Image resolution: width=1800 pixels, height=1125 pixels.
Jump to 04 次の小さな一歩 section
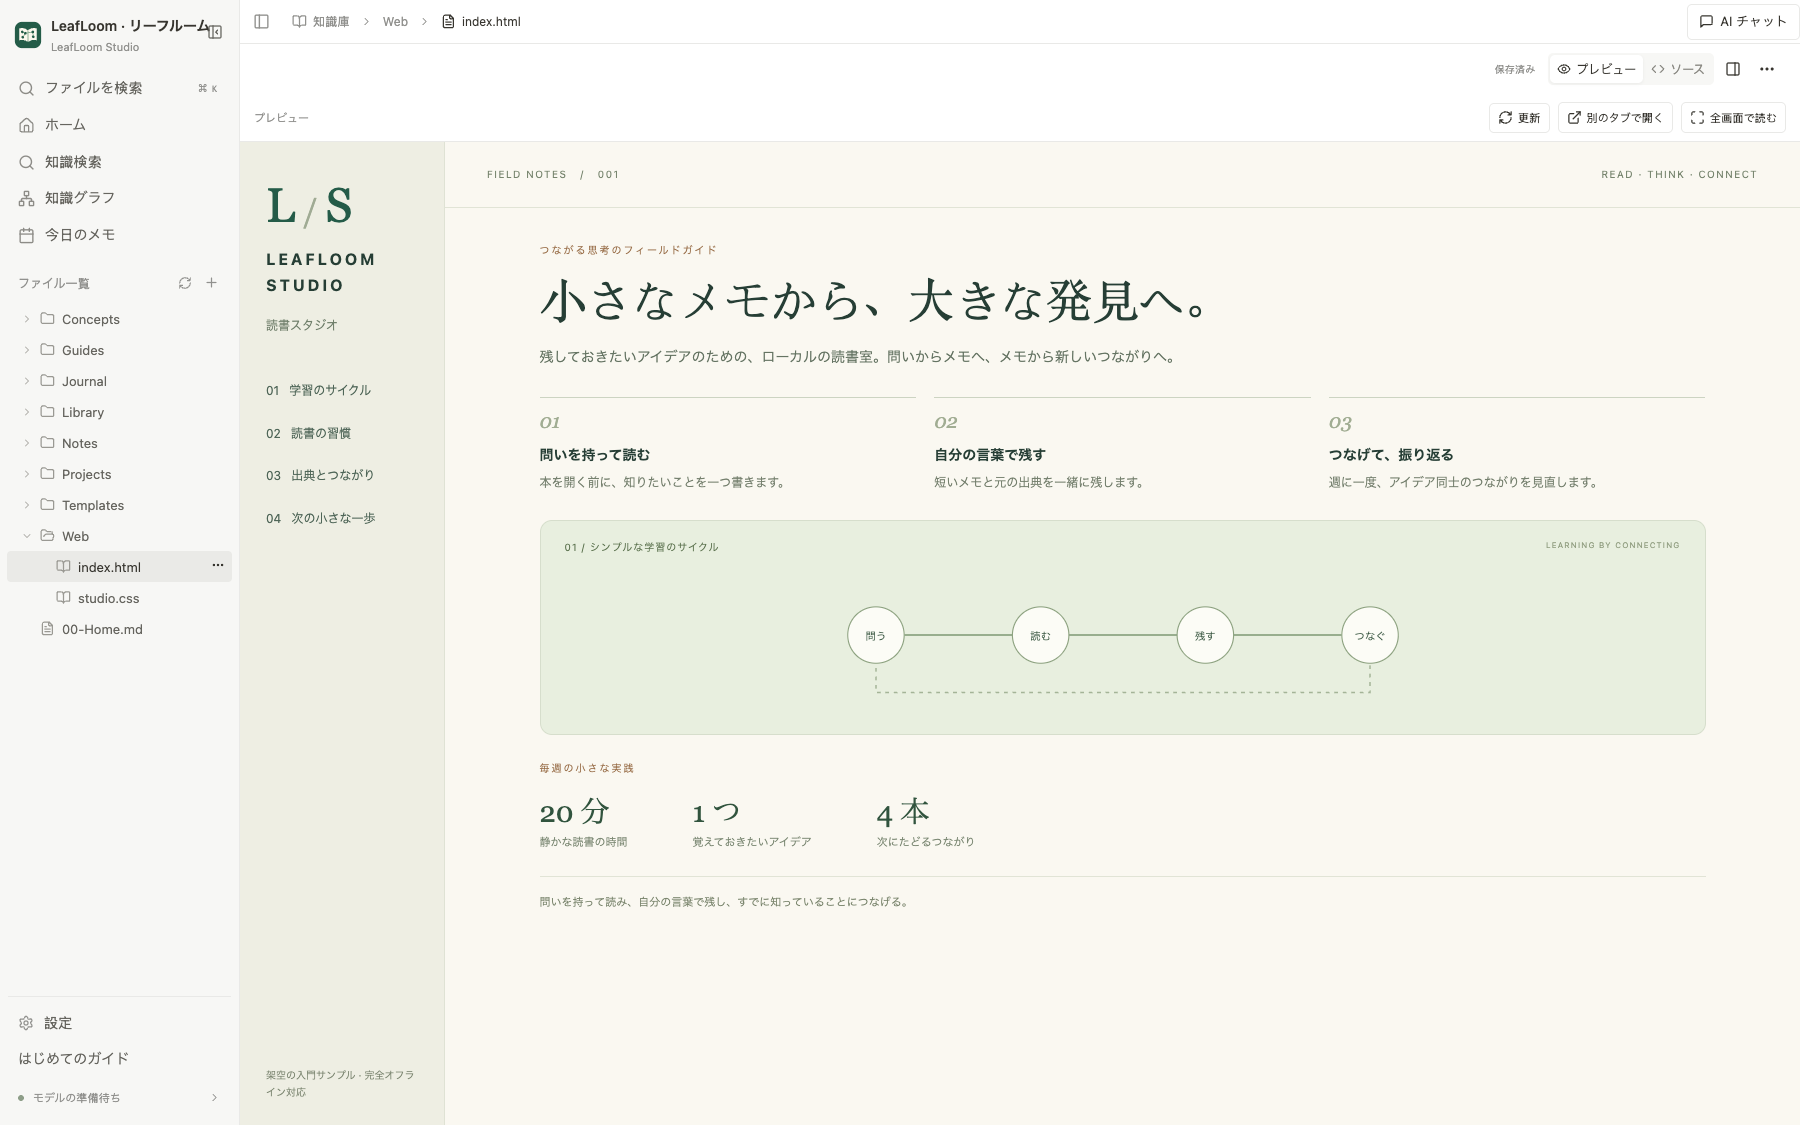[320, 518]
